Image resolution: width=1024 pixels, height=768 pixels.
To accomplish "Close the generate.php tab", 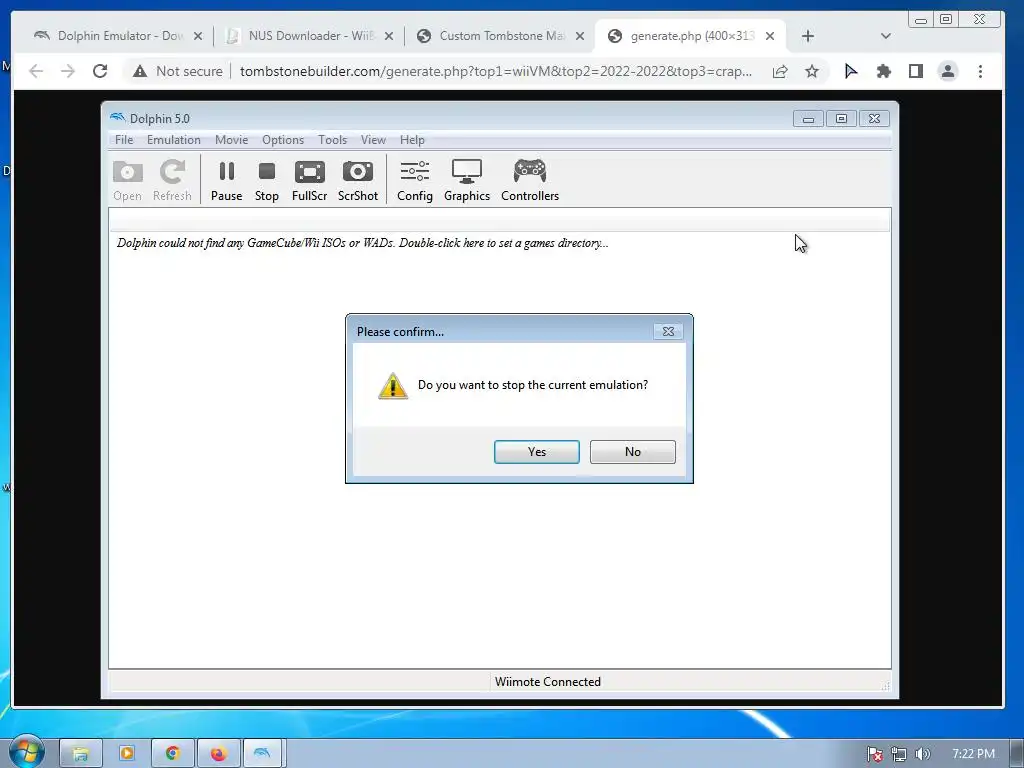I will pos(770,36).
